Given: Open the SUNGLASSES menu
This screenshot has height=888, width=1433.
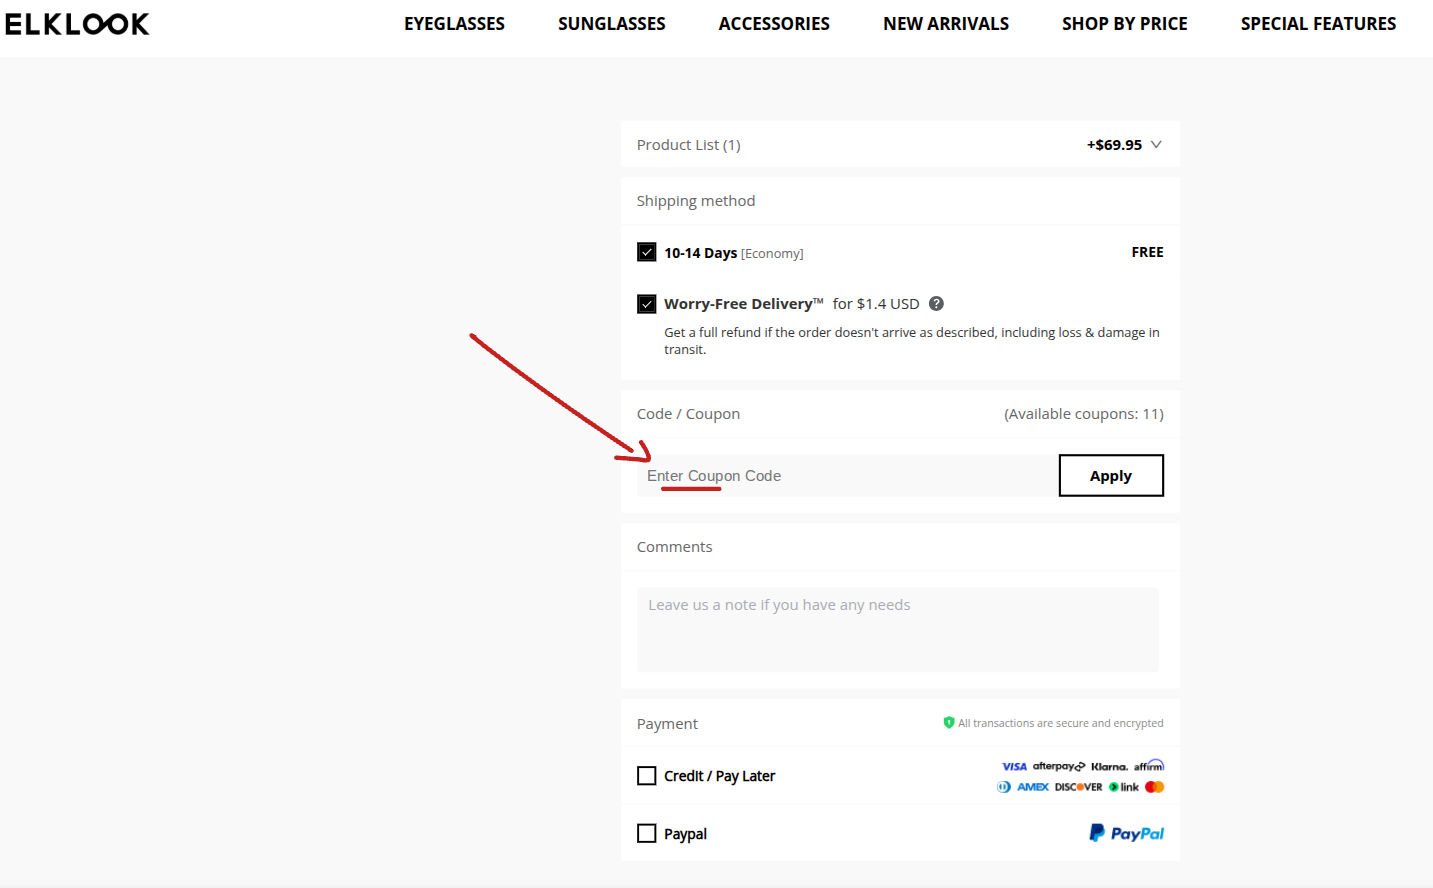Looking at the screenshot, I should (x=611, y=24).
